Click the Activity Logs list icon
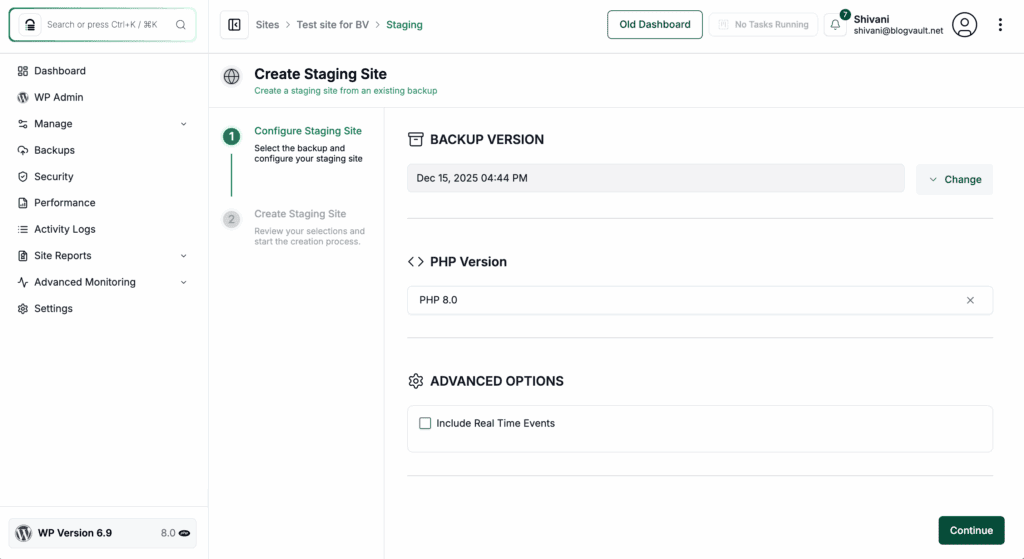 [x=23, y=229]
